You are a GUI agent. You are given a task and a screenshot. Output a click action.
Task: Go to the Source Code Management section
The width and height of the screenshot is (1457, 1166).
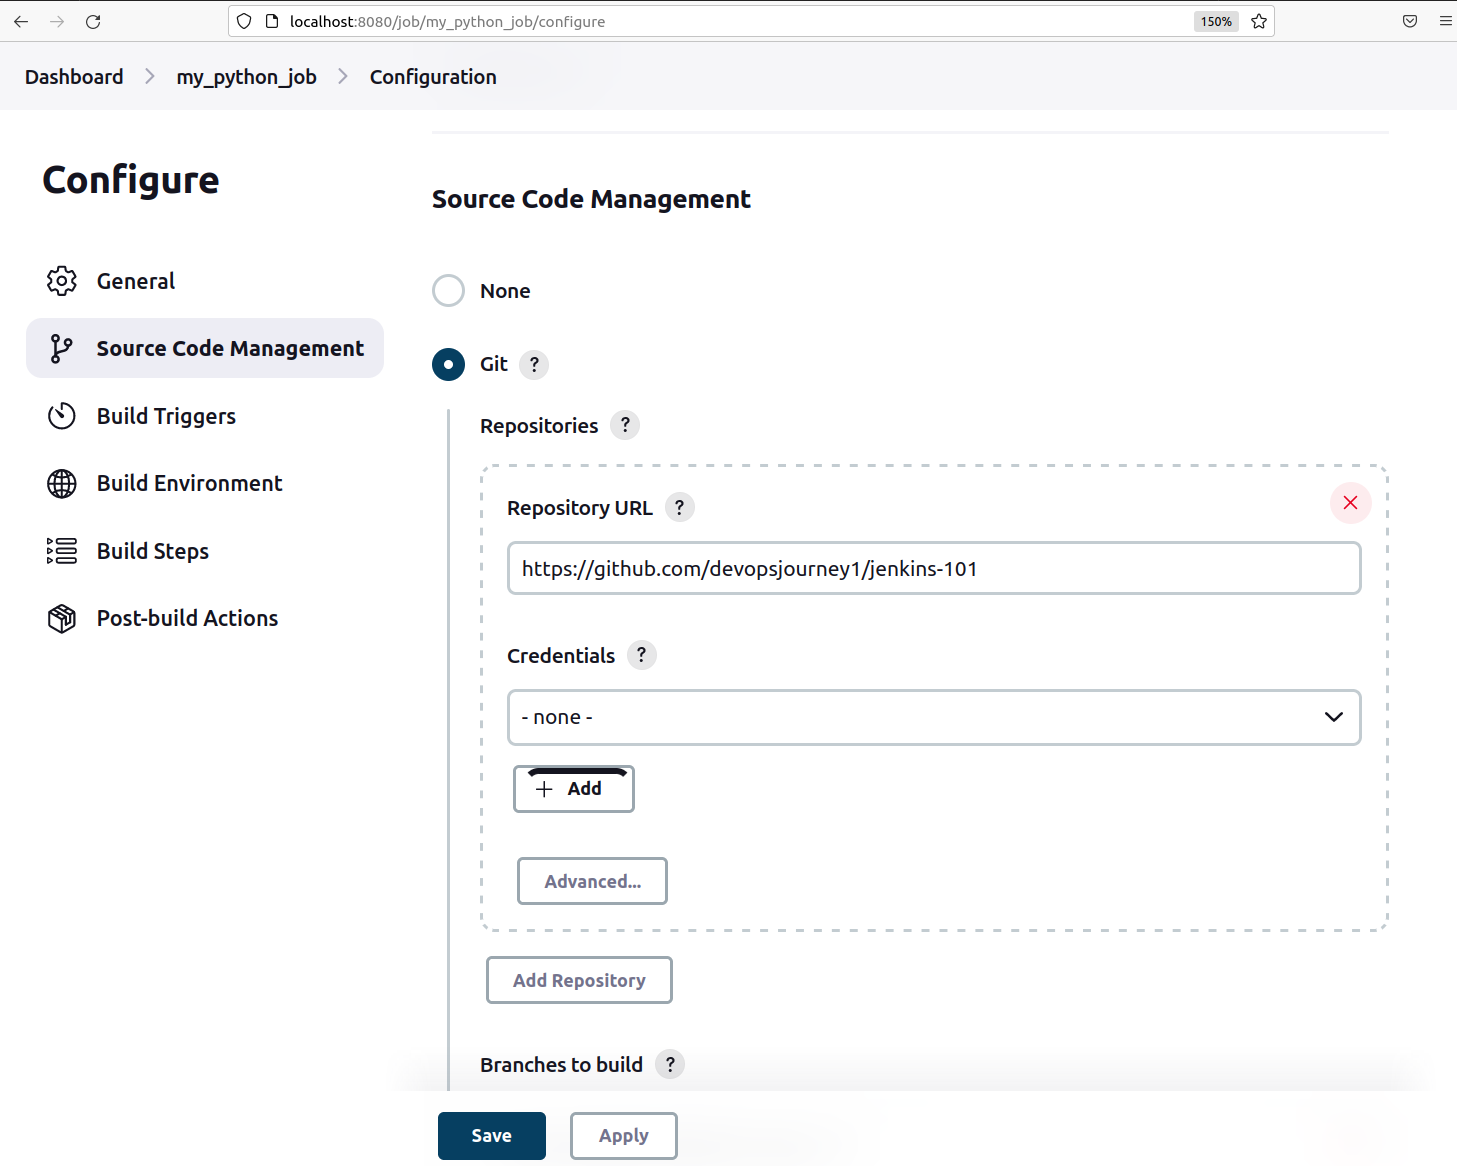(205, 348)
